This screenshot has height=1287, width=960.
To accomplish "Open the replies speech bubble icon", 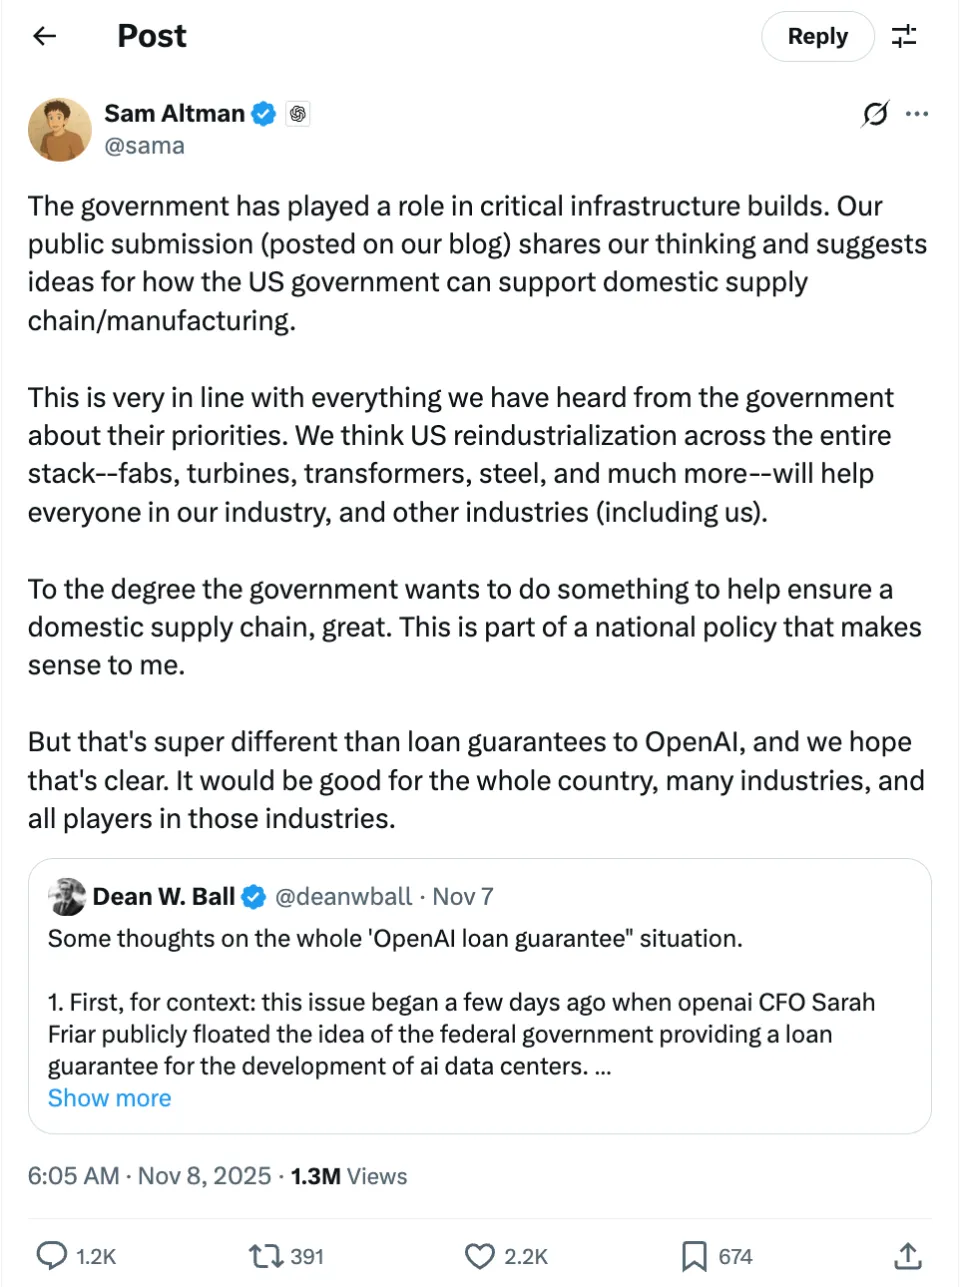I will coord(51,1255).
